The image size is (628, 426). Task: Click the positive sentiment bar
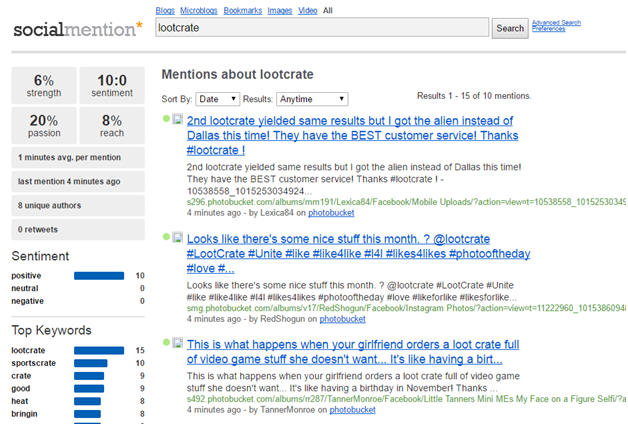pos(99,275)
